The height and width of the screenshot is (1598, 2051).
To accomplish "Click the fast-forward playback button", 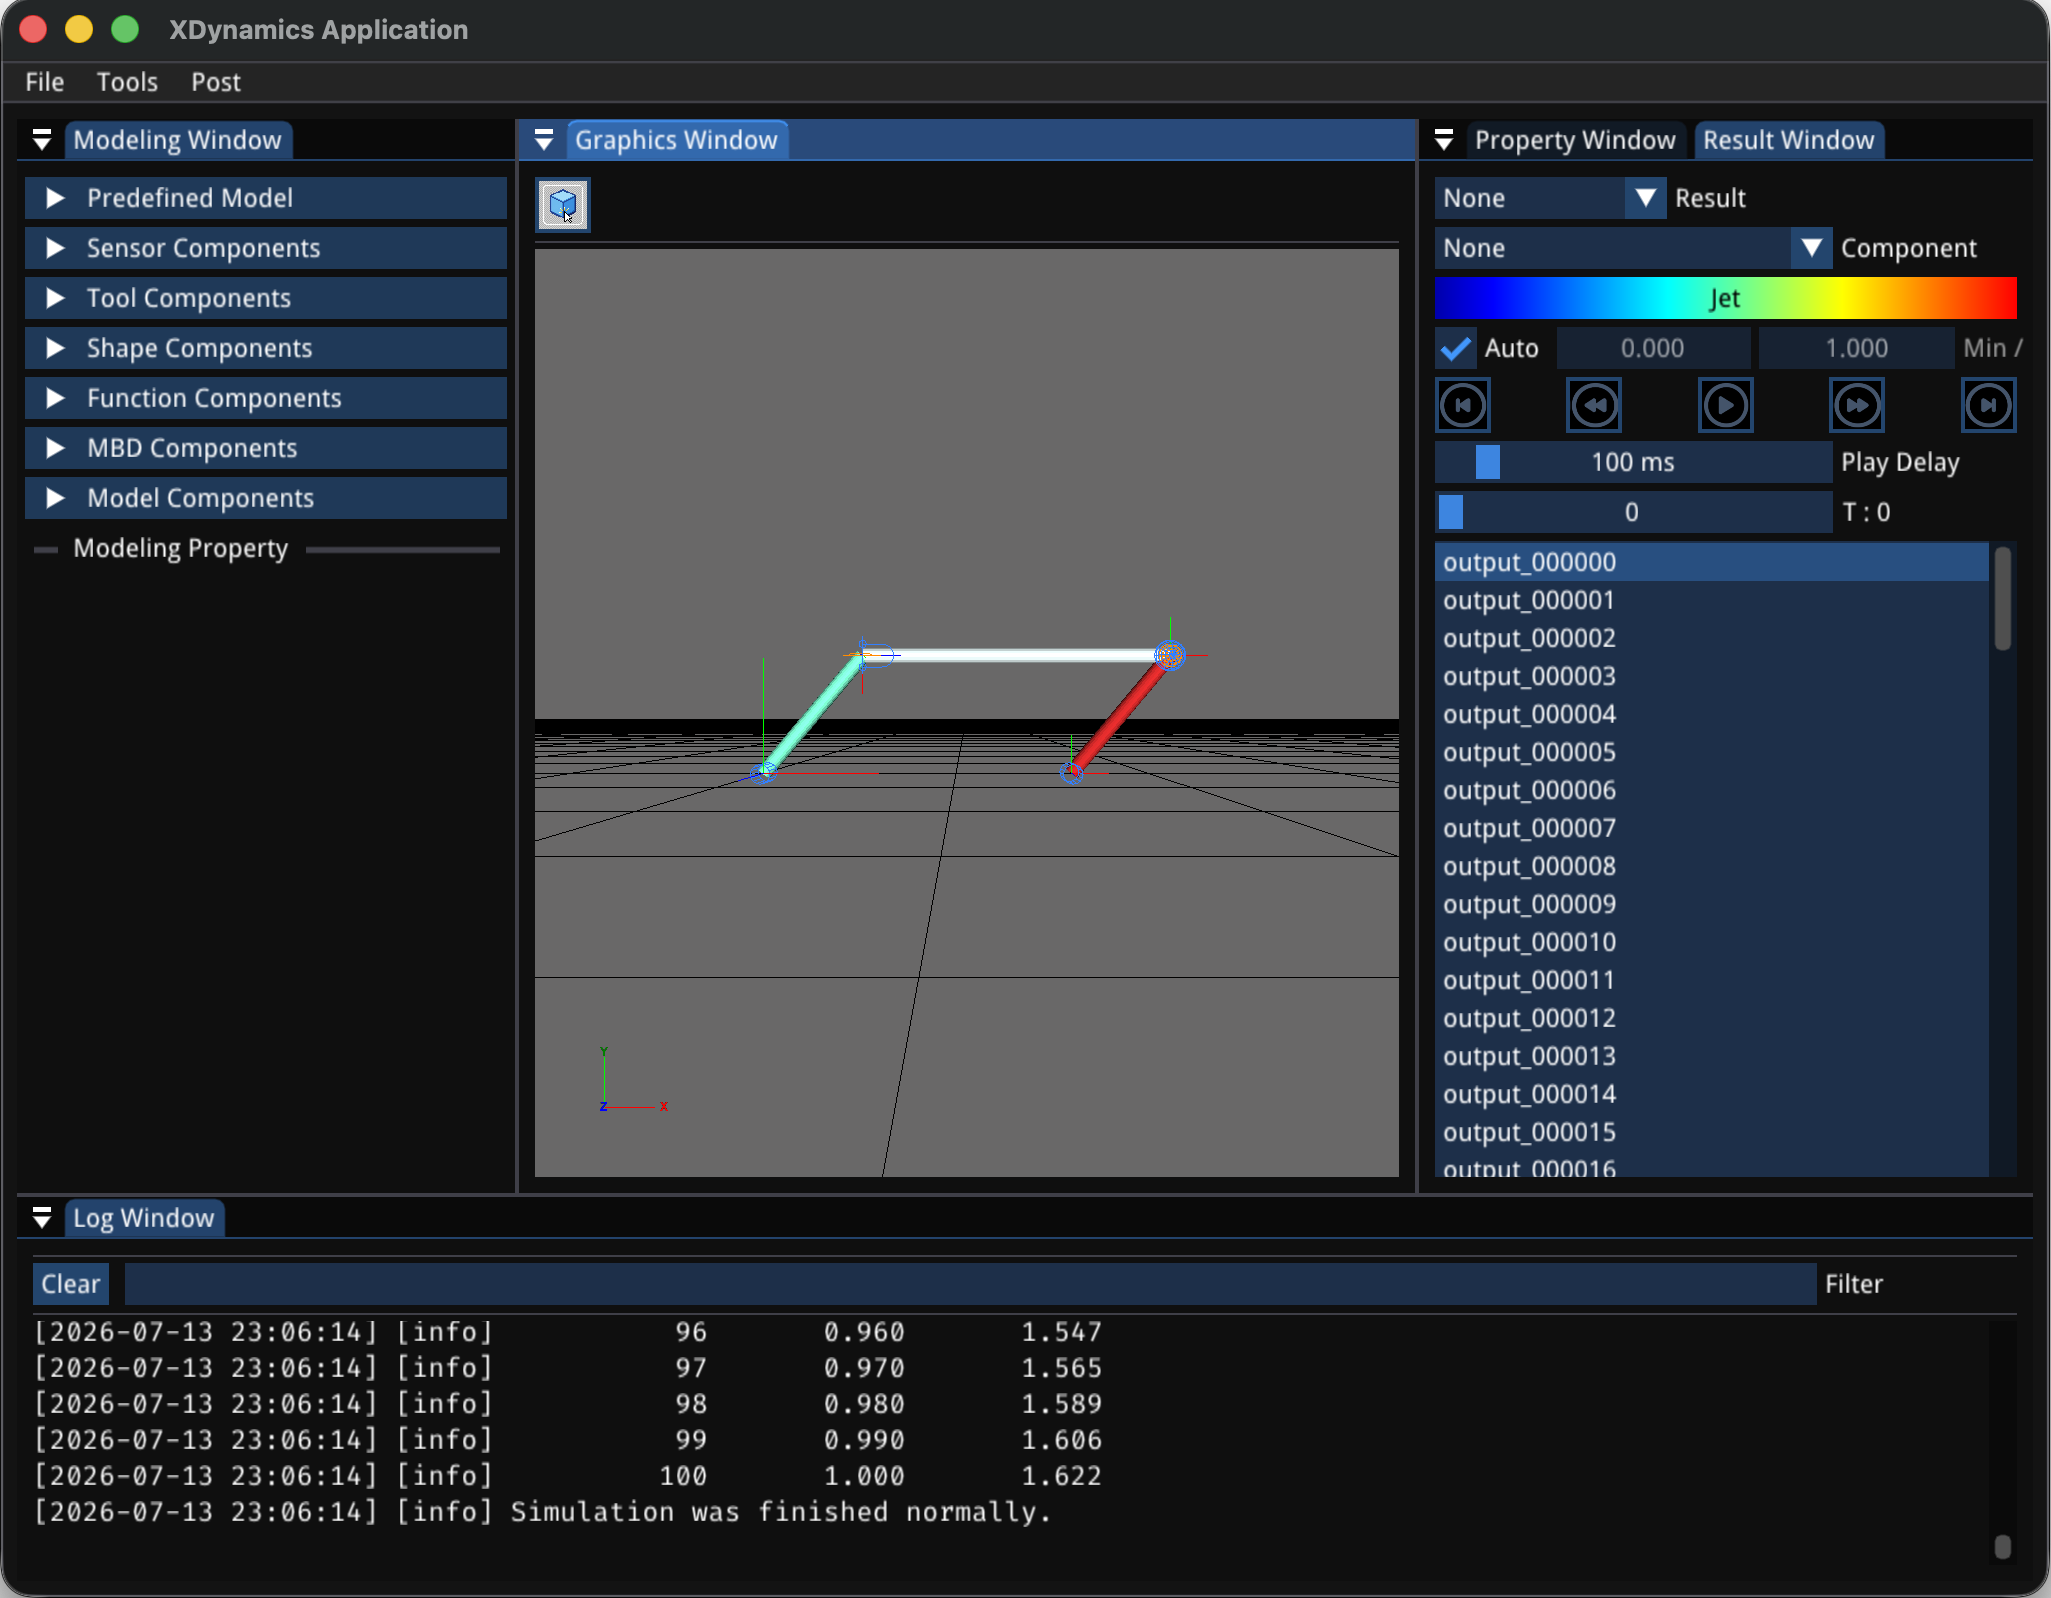I will pos(1857,405).
